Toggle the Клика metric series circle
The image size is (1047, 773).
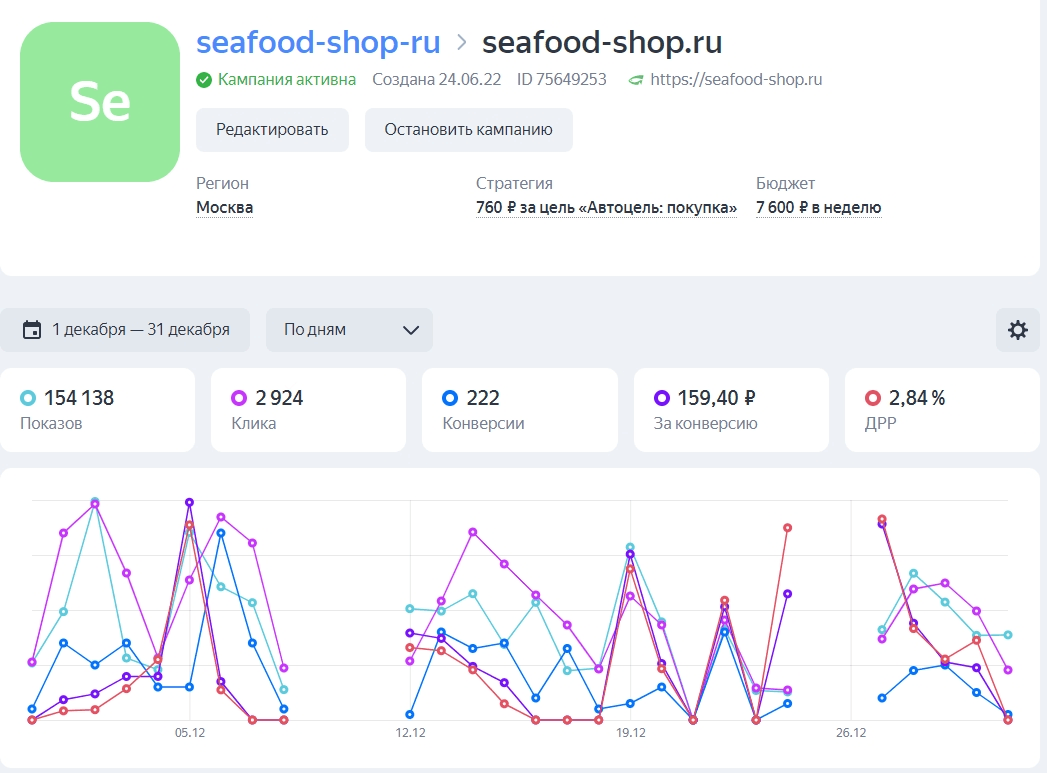tap(240, 398)
